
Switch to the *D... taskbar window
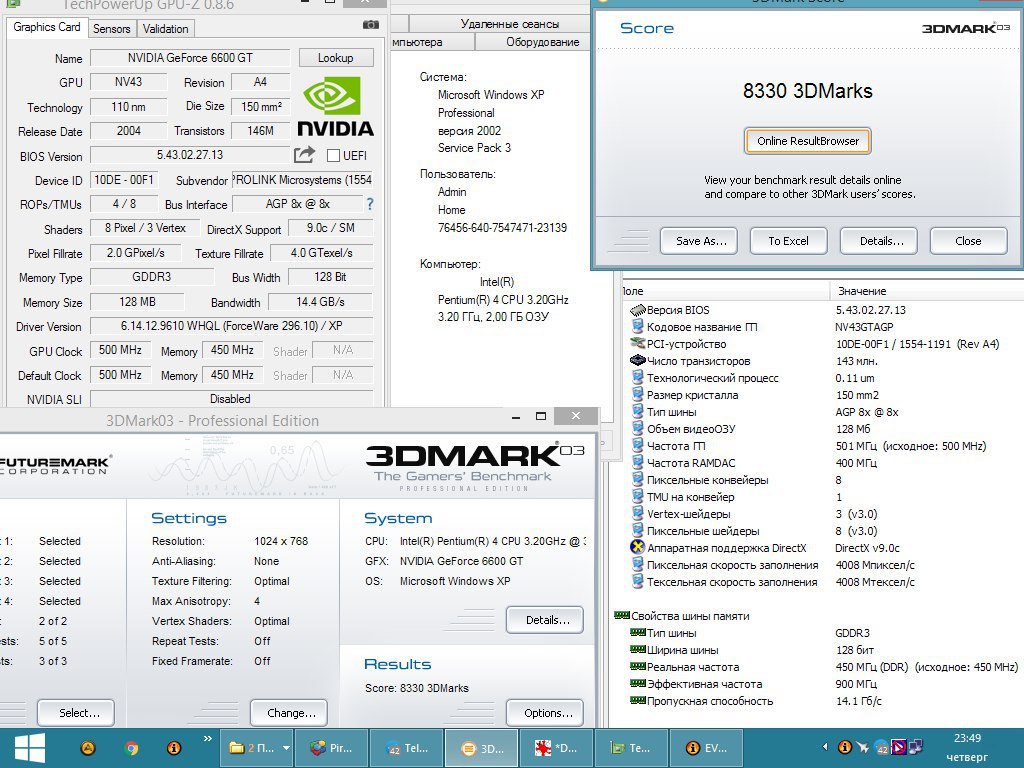click(556, 748)
